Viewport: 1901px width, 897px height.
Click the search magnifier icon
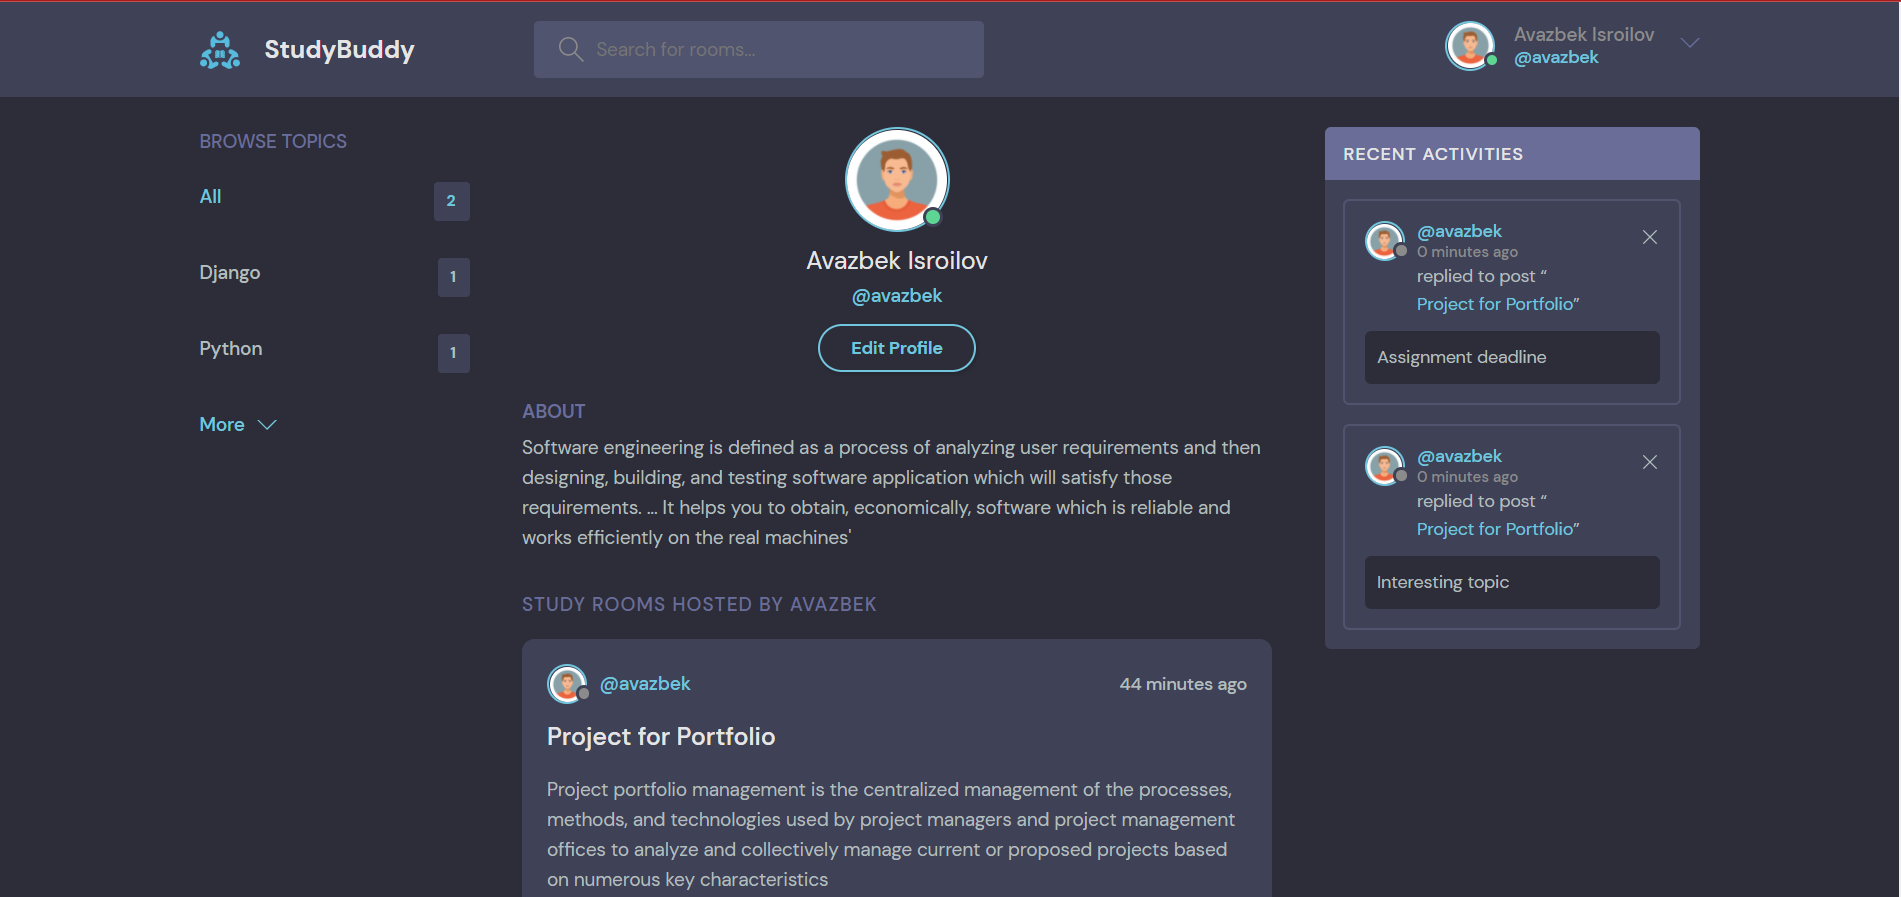(570, 48)
